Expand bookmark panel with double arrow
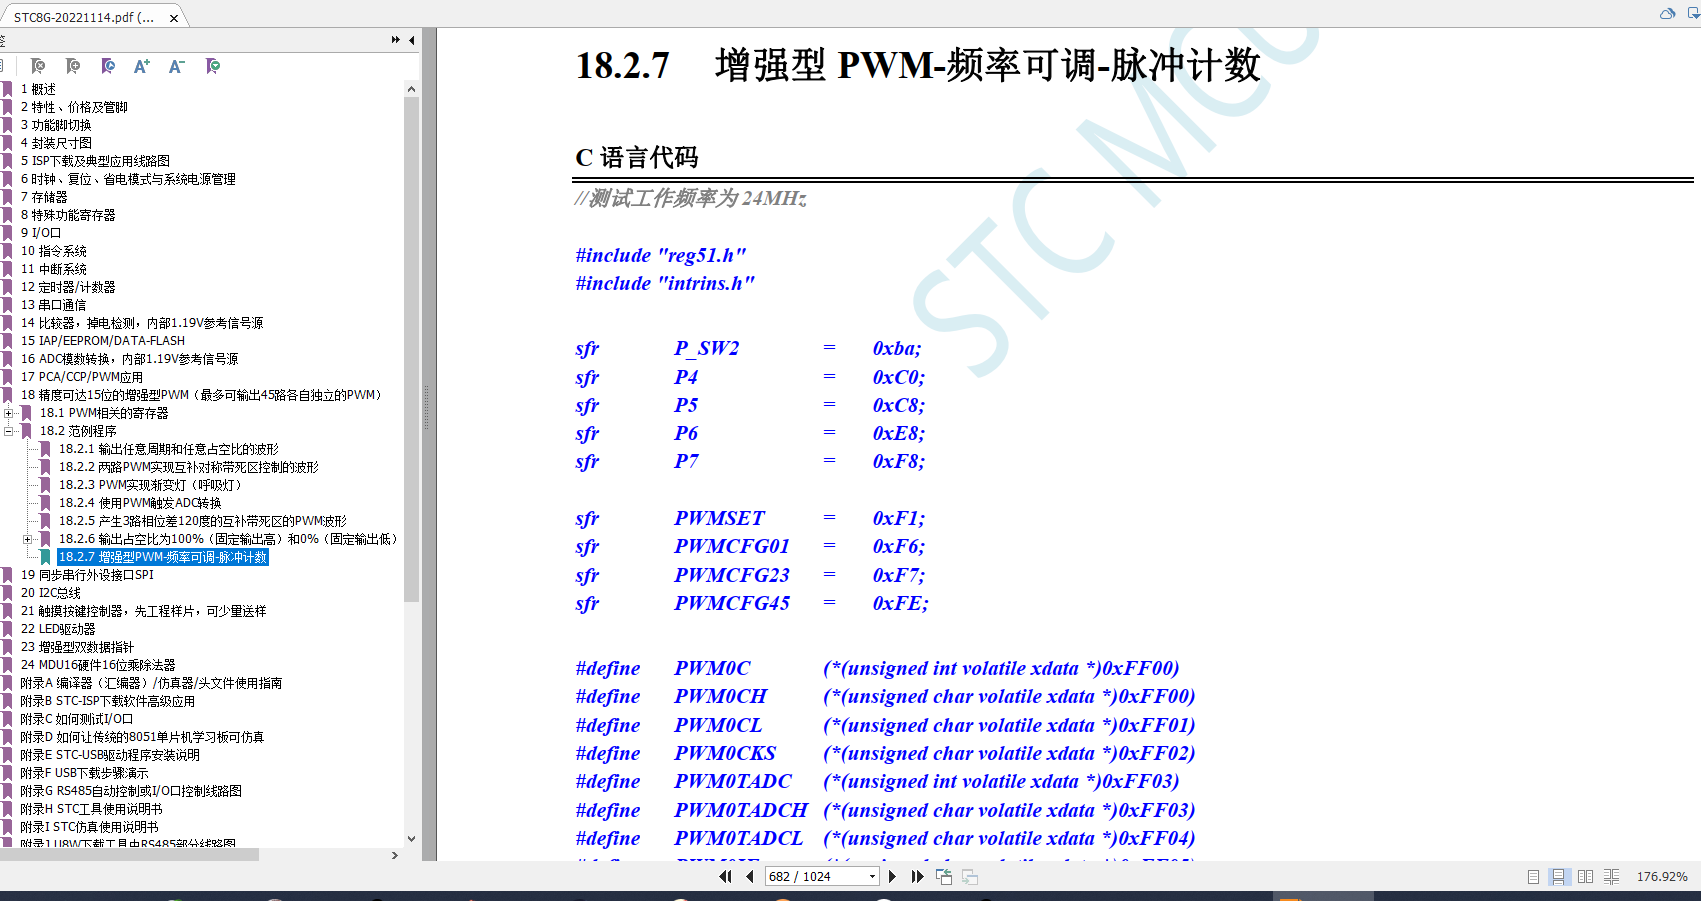 (396, 40)
